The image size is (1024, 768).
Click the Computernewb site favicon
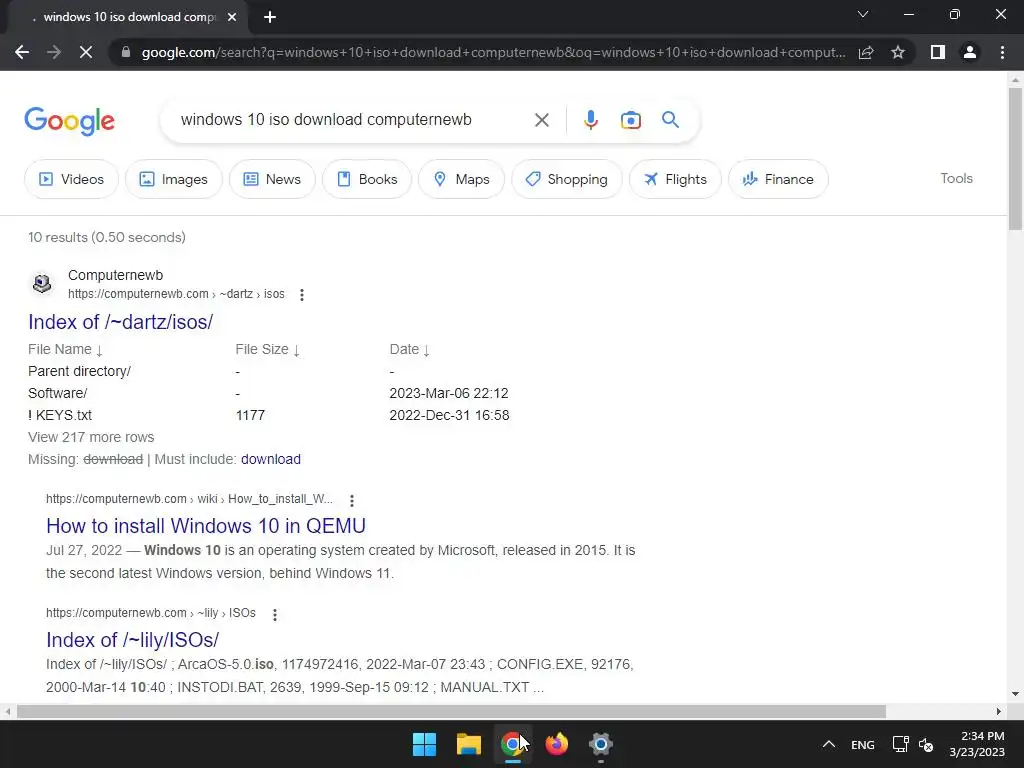pyautogui.click(x=42, y=284)
